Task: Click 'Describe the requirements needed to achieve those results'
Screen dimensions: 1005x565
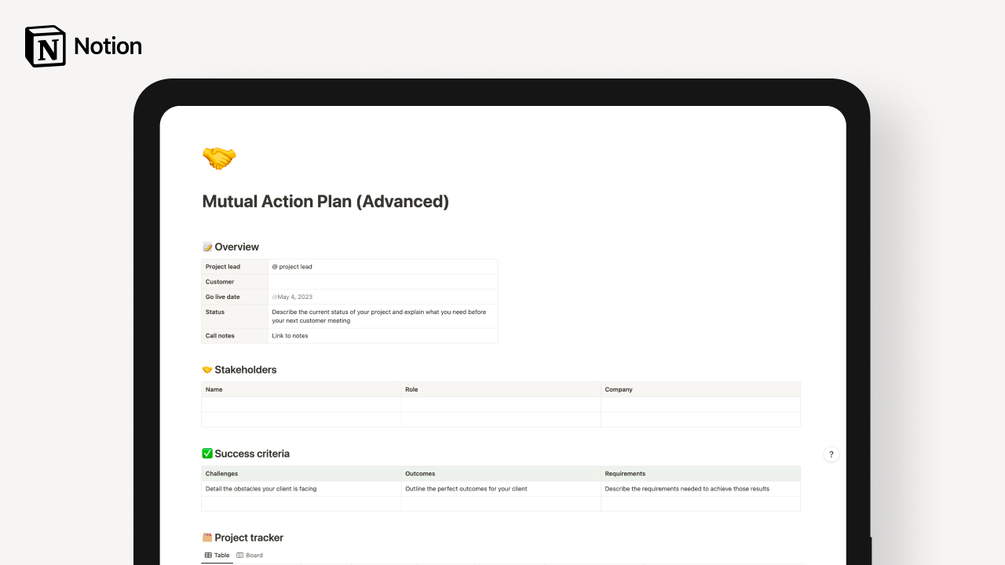Action: pos(687,489)
